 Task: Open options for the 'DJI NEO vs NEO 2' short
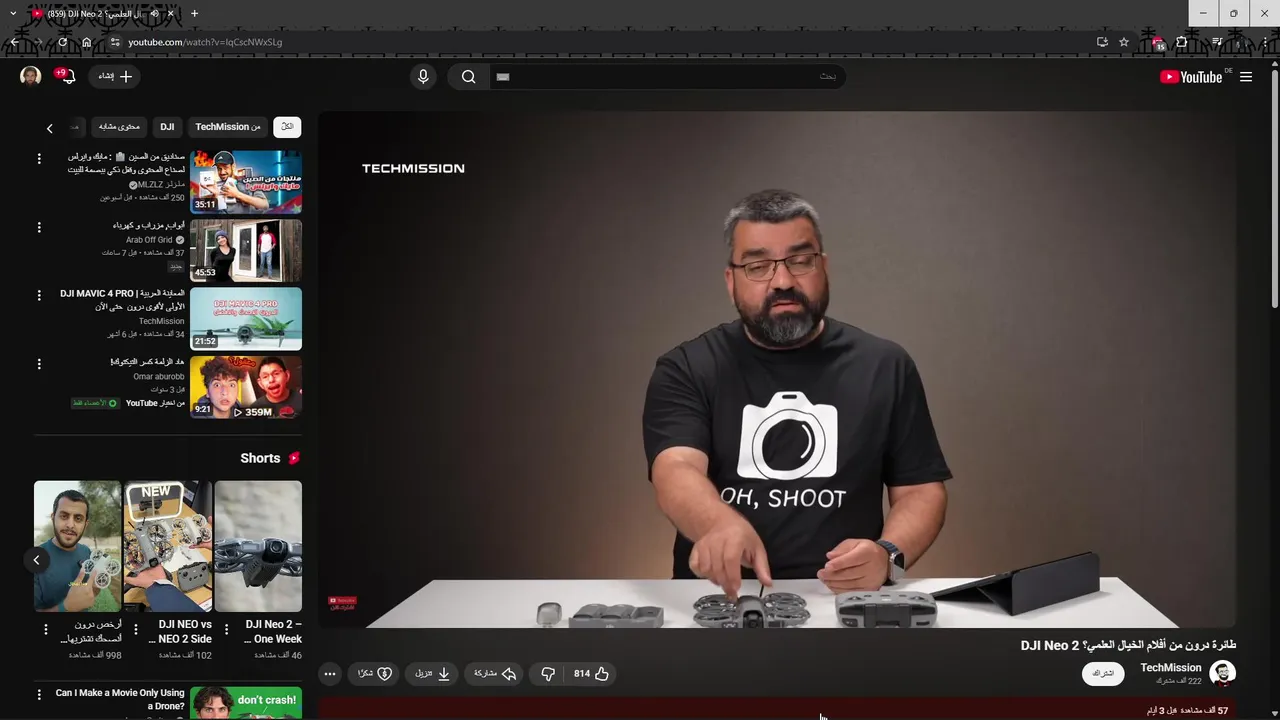(x=136, y=630)
